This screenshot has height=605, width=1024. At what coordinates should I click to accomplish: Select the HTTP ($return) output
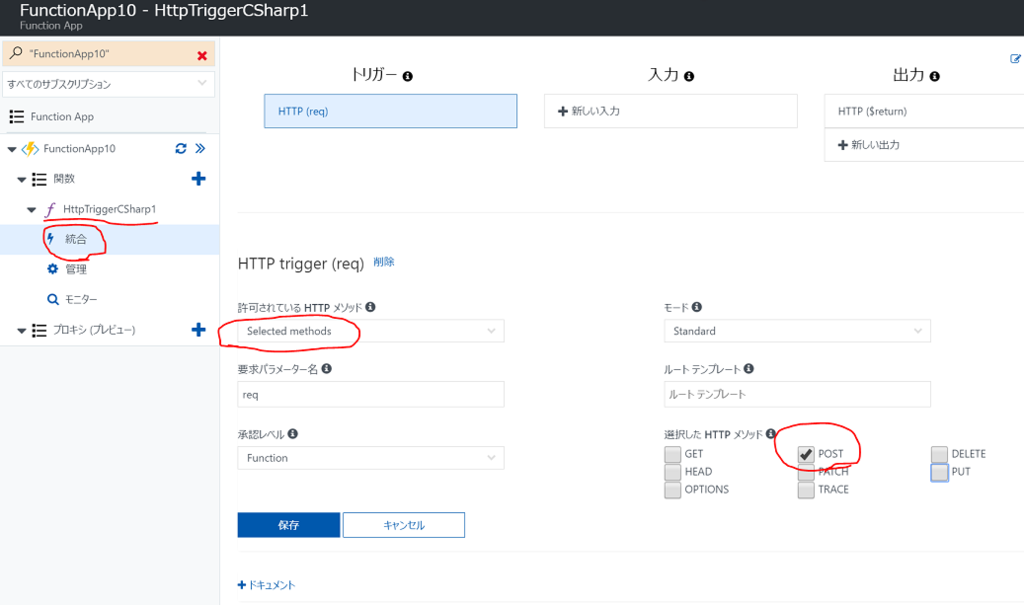924,111
